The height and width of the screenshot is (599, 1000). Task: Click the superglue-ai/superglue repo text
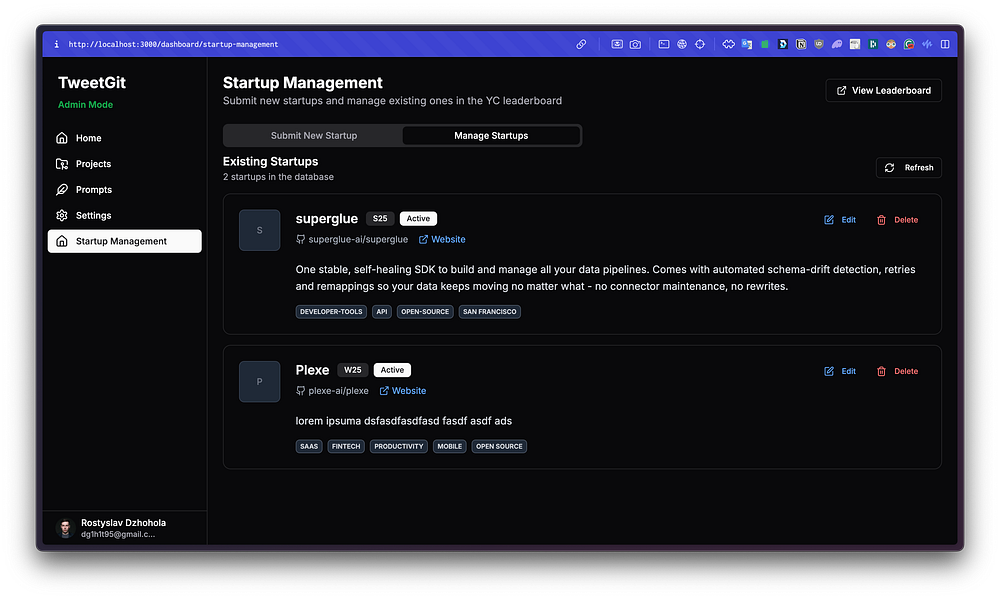358,239
